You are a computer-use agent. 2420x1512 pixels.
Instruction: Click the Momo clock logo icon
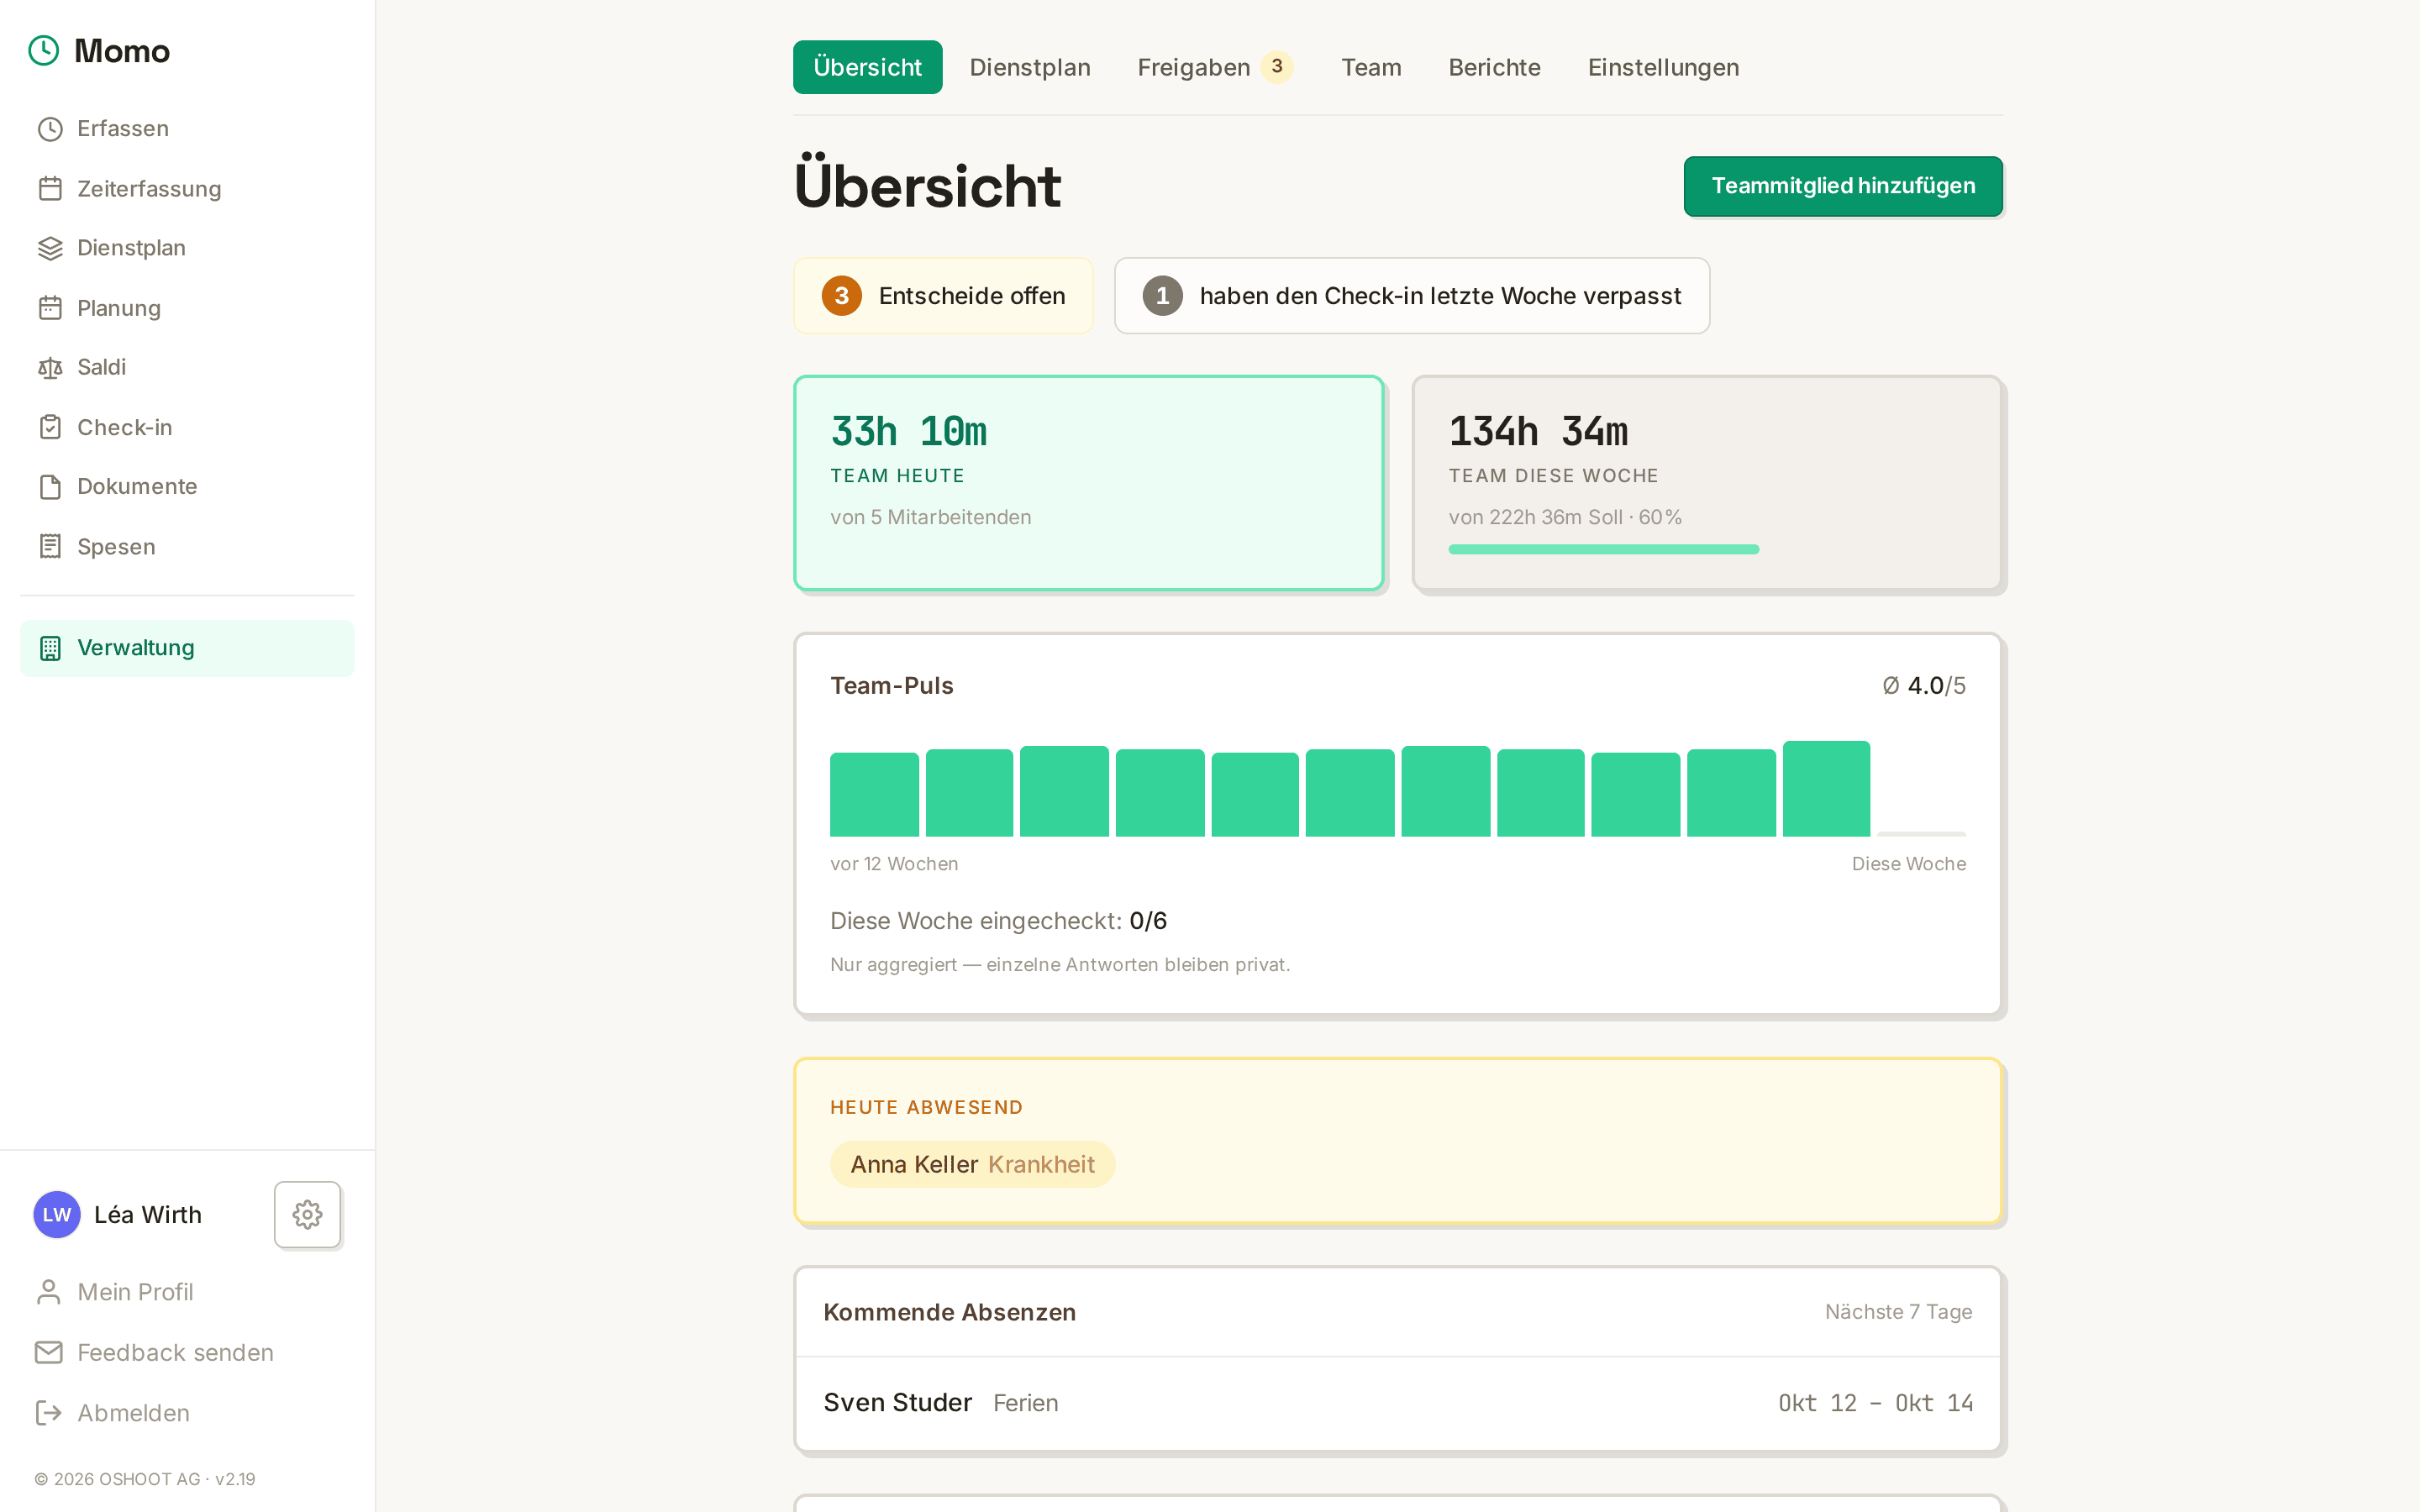[44, 50]
